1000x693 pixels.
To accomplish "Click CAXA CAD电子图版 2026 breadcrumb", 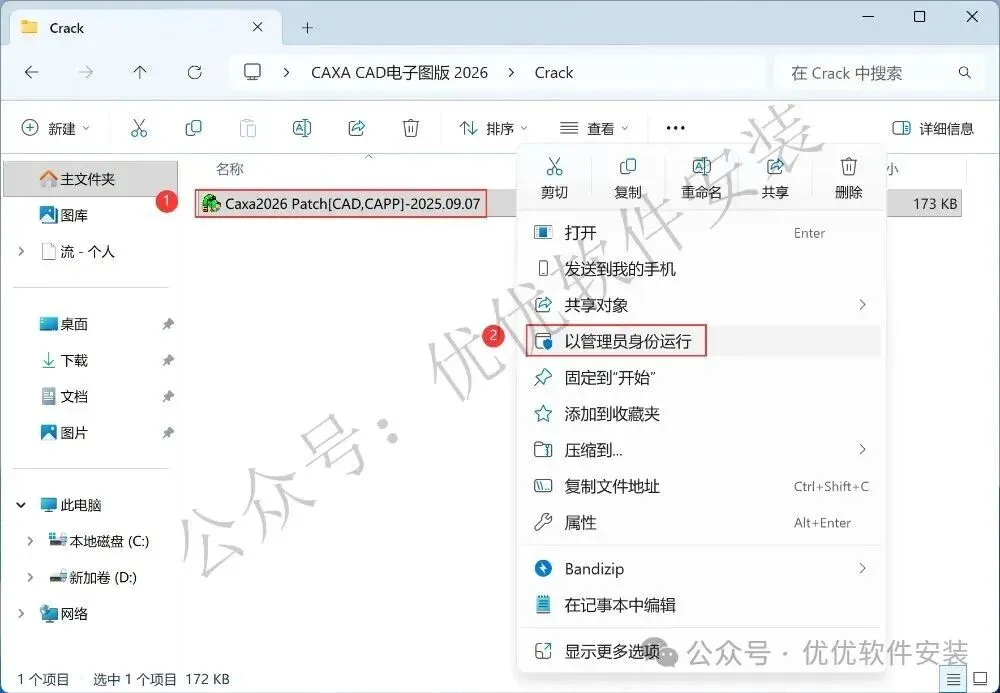I will 399,73.
